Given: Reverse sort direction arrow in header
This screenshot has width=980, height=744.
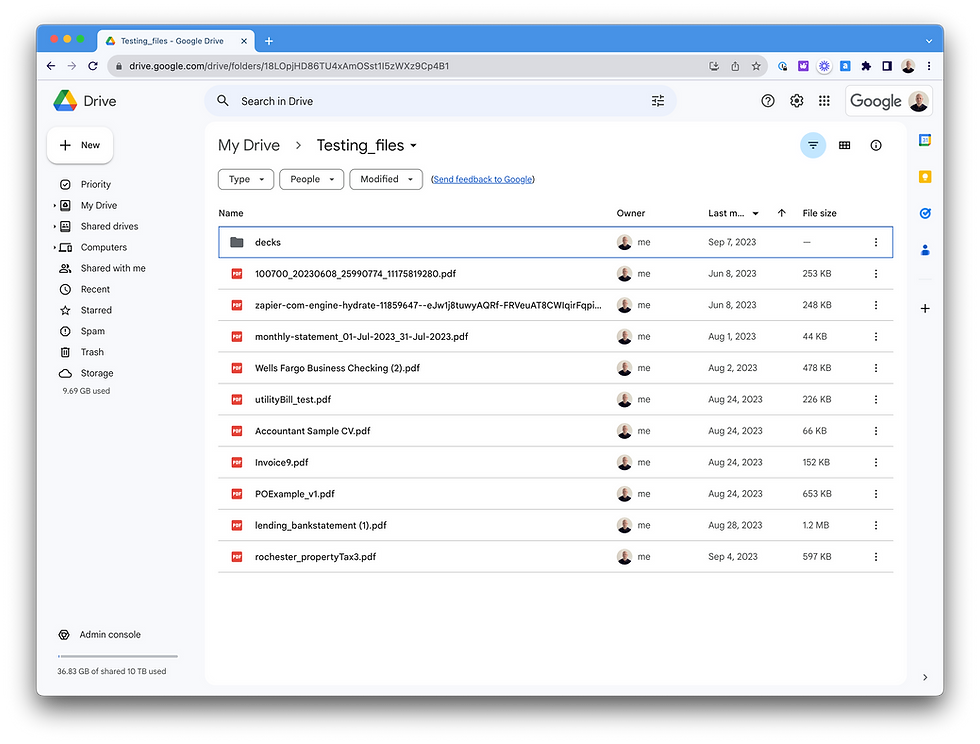Looking at the screenshot, I should pos(781,213).
